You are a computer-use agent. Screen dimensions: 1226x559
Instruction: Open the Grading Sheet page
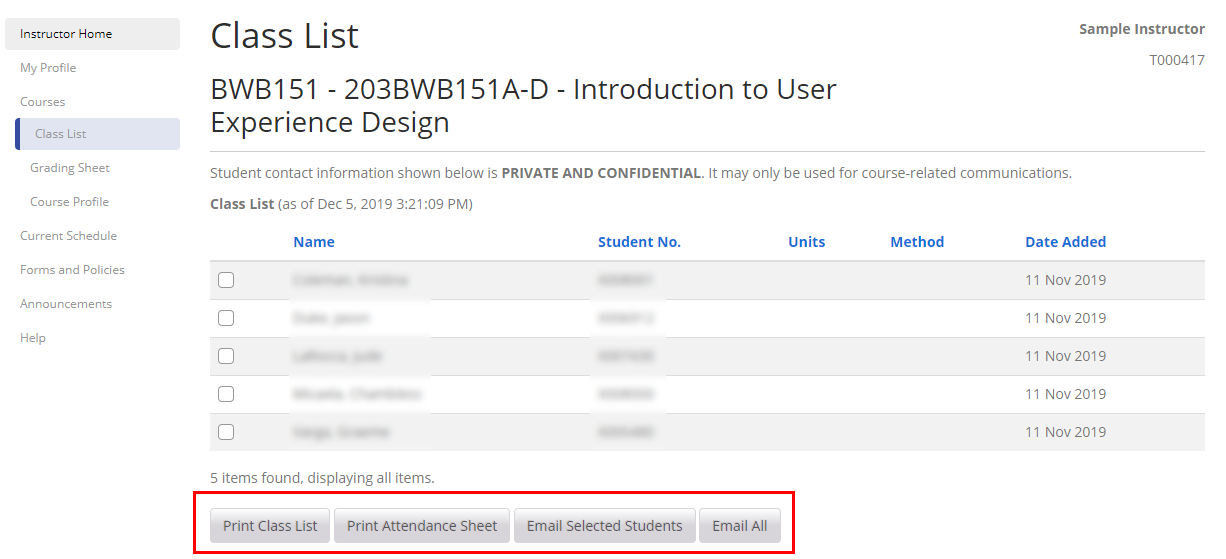[x=70, y=168]
